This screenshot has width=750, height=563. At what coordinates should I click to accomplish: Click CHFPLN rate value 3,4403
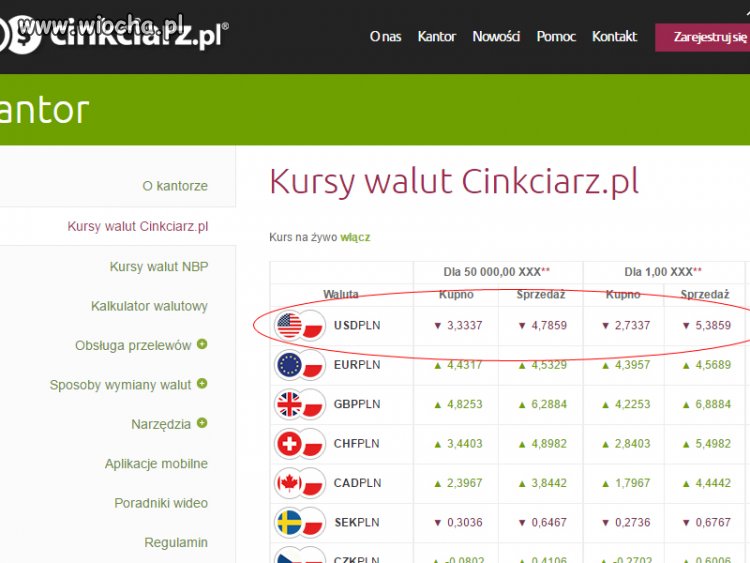tap(464, 444)
